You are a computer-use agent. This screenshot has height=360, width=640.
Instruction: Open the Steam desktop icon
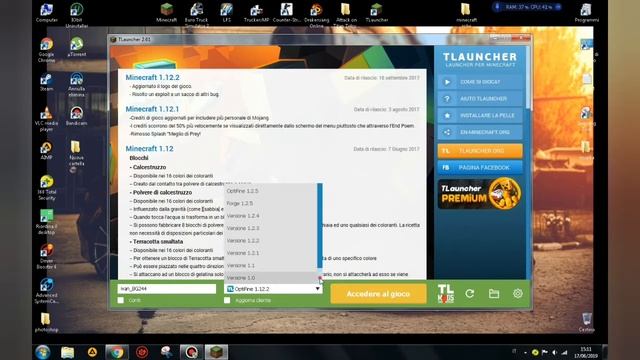pyautogui.click(x=46, y=82)
